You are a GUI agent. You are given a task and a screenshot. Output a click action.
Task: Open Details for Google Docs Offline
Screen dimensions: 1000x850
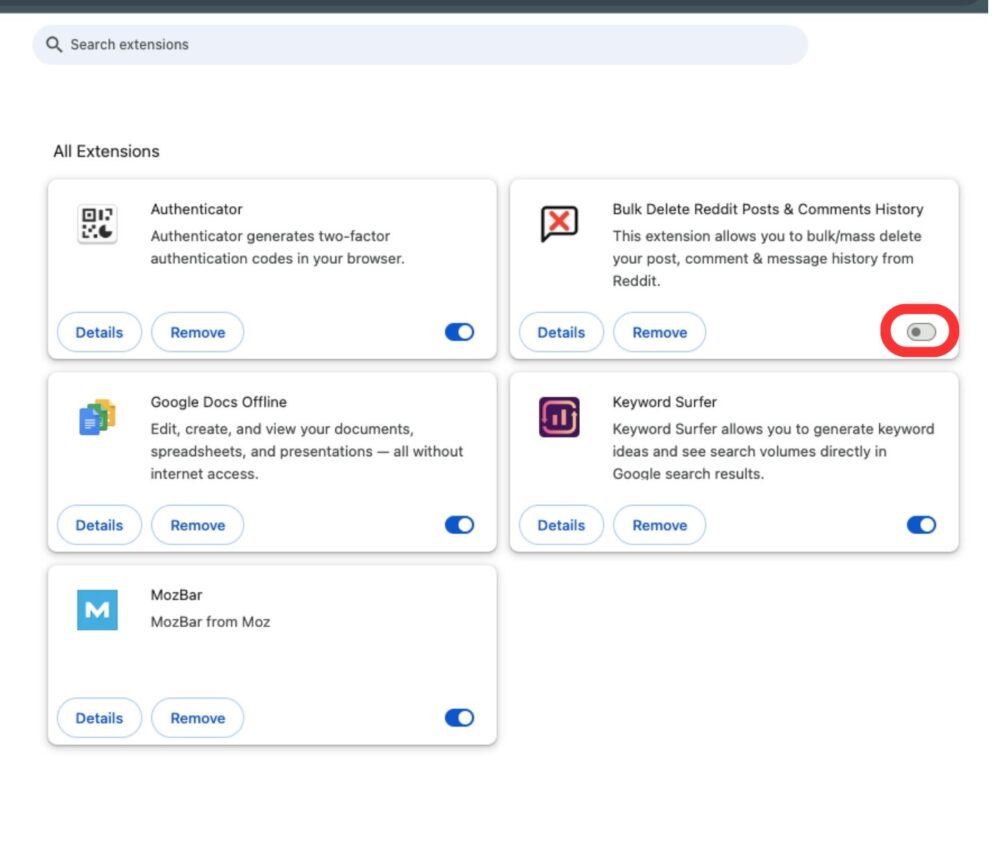pyautogui.click(x=99, y=524)
